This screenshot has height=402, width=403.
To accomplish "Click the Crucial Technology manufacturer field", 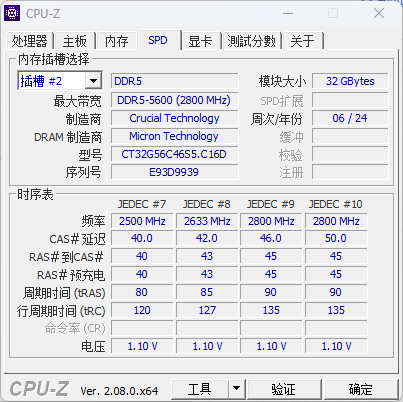I will tap(174, 118).
